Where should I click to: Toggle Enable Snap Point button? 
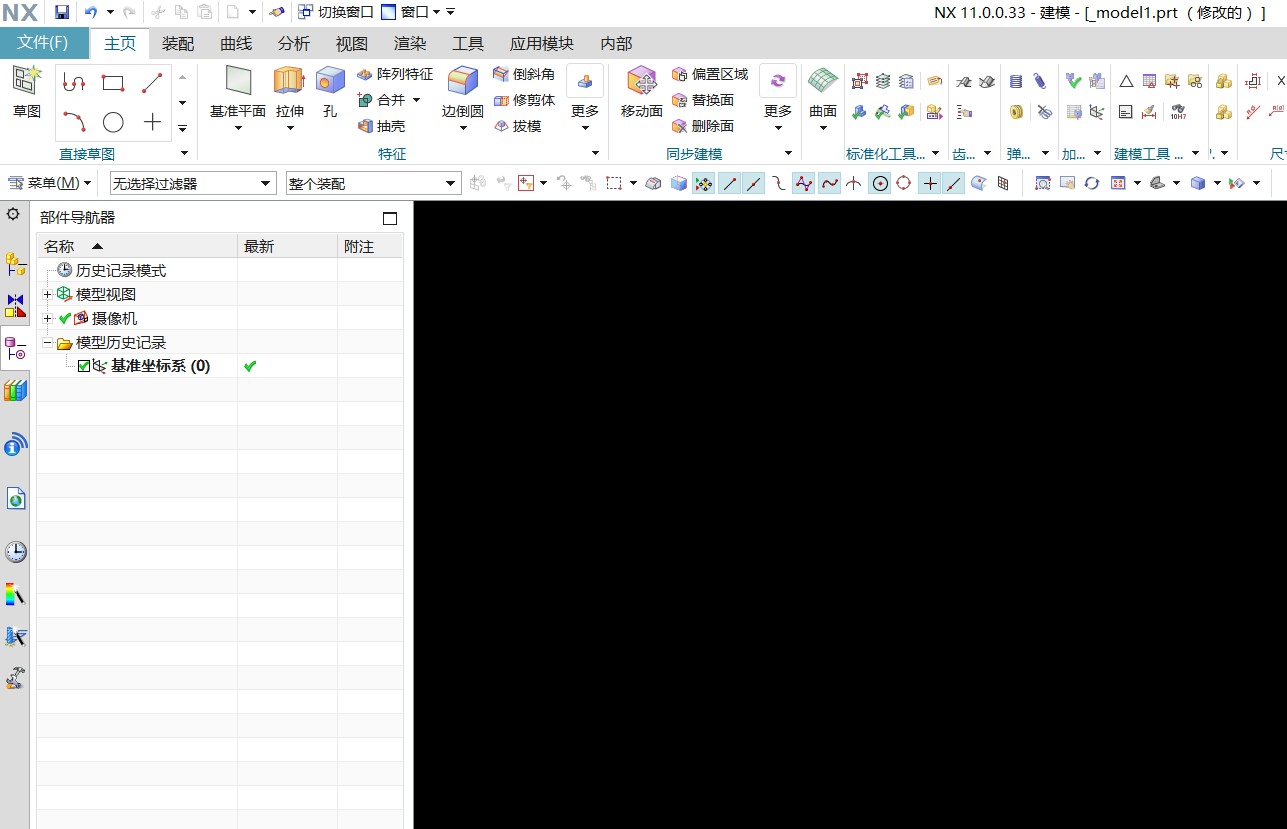(x=703, y=183)
